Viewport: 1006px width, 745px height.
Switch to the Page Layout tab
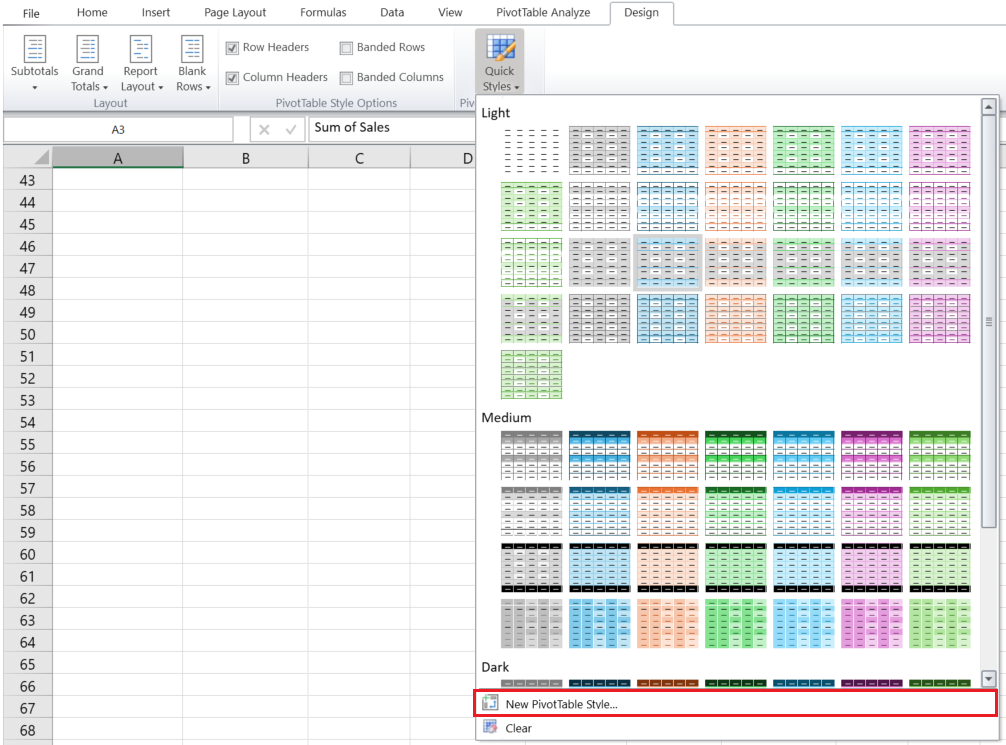pos(235,12)
